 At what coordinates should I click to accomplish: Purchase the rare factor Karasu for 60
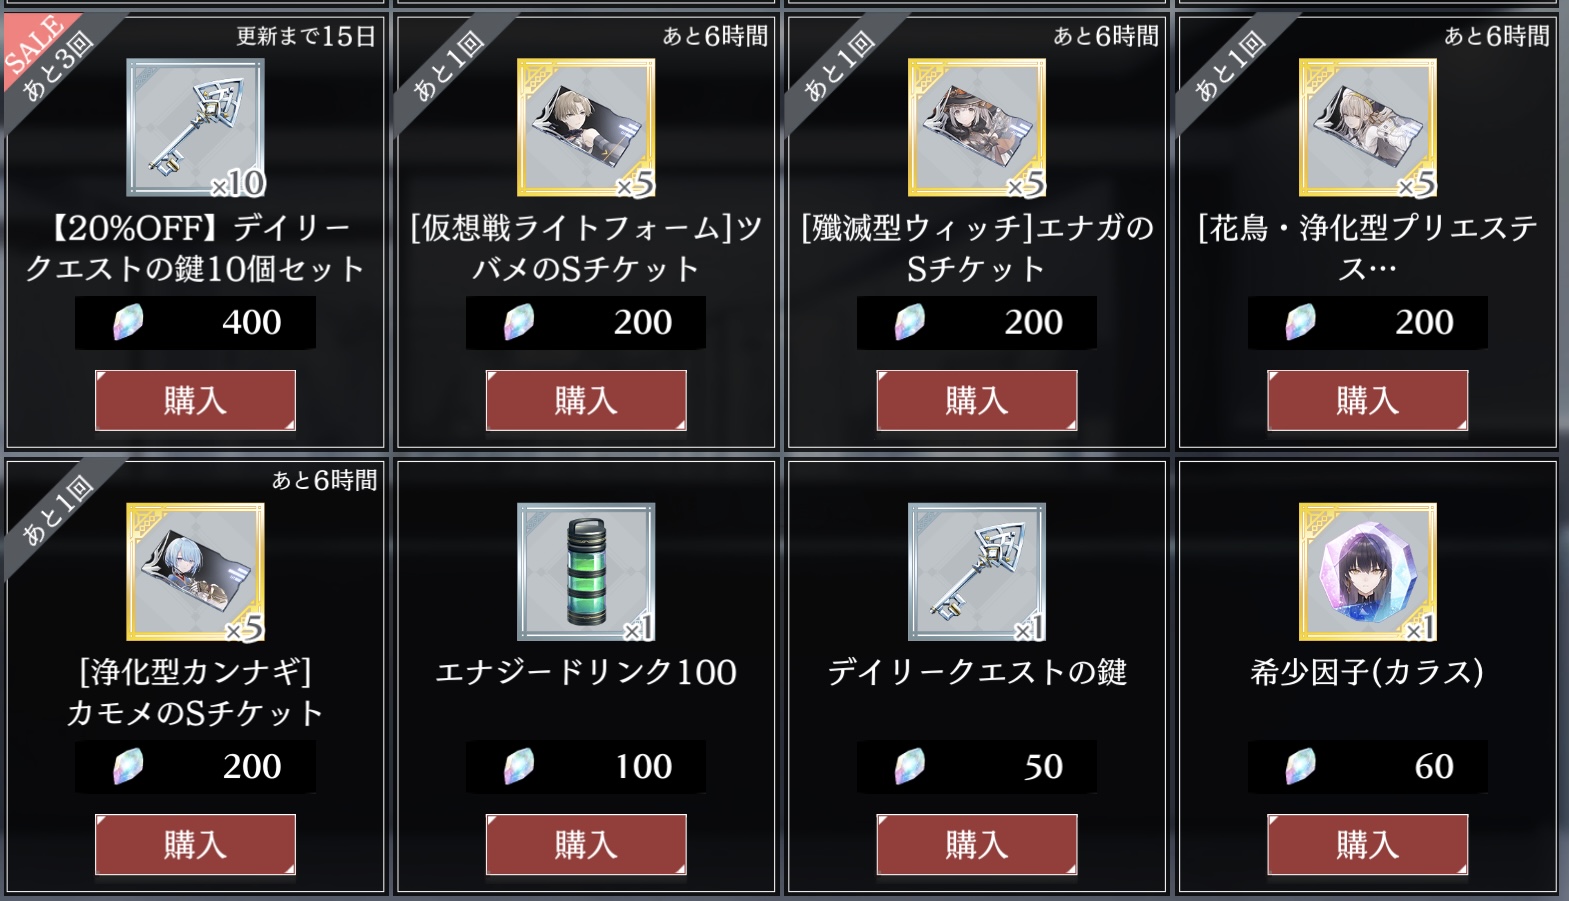pos(1368,844)
